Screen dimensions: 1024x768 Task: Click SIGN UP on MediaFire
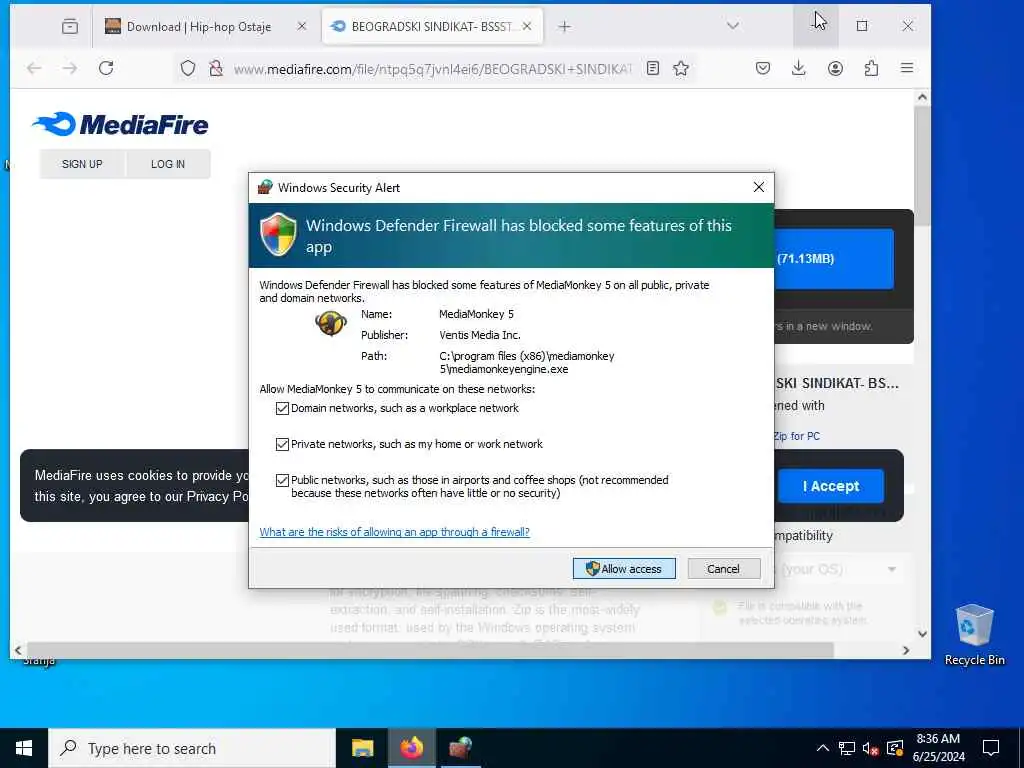pos(82,164)
